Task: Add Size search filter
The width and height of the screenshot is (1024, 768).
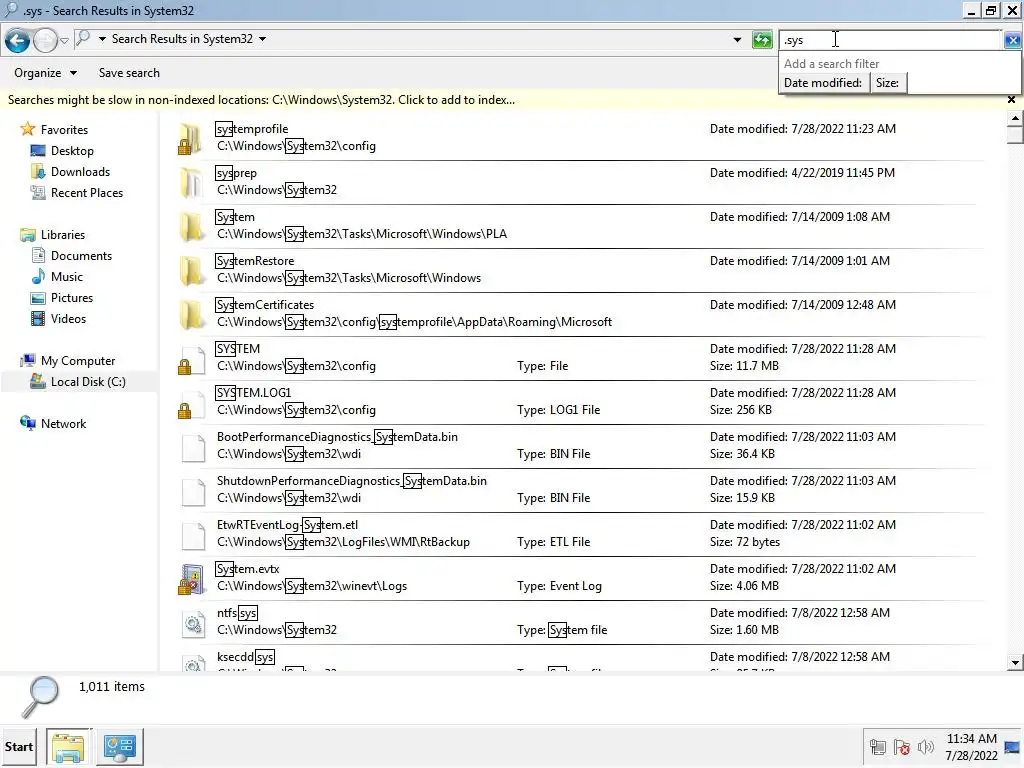Action: (888, 83)
